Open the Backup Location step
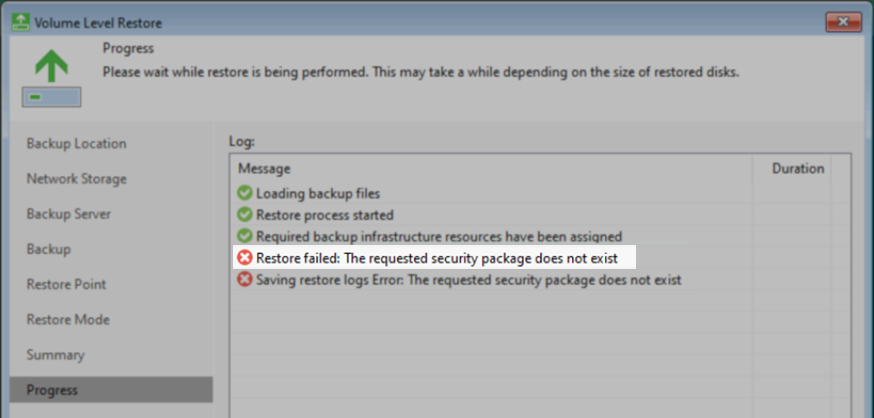This screenshot has width=874, height=418. click(x=76, y=144)
